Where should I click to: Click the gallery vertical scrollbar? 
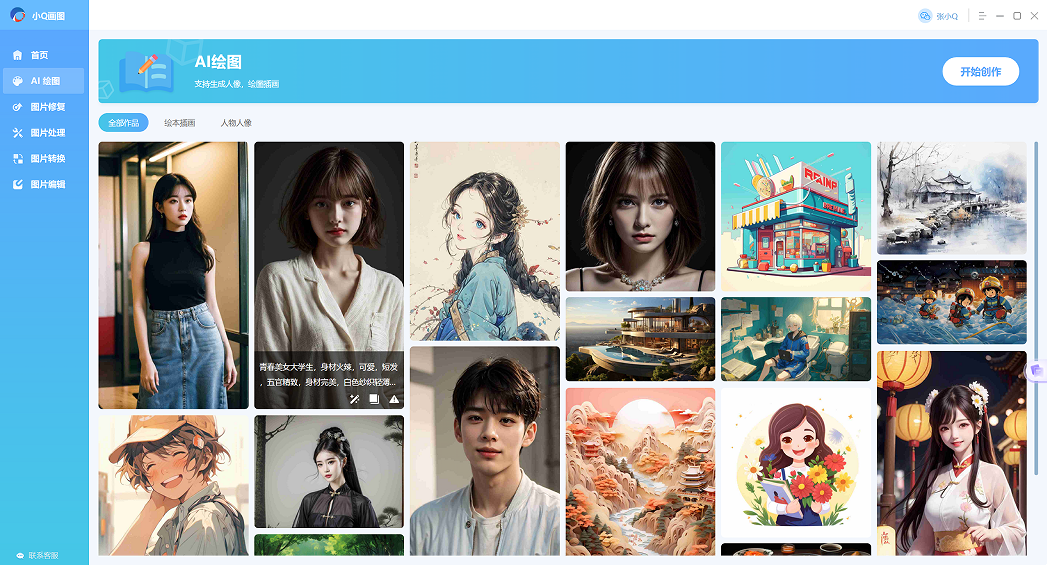point(1035,250)
